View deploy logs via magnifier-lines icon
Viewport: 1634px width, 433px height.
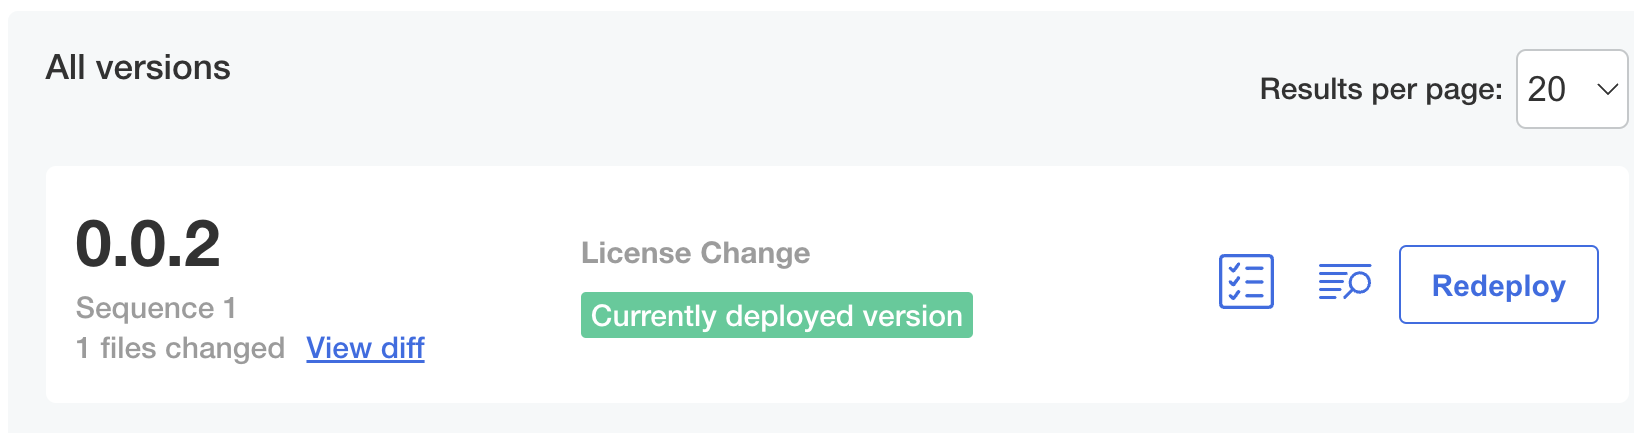tap(1344, 283)
